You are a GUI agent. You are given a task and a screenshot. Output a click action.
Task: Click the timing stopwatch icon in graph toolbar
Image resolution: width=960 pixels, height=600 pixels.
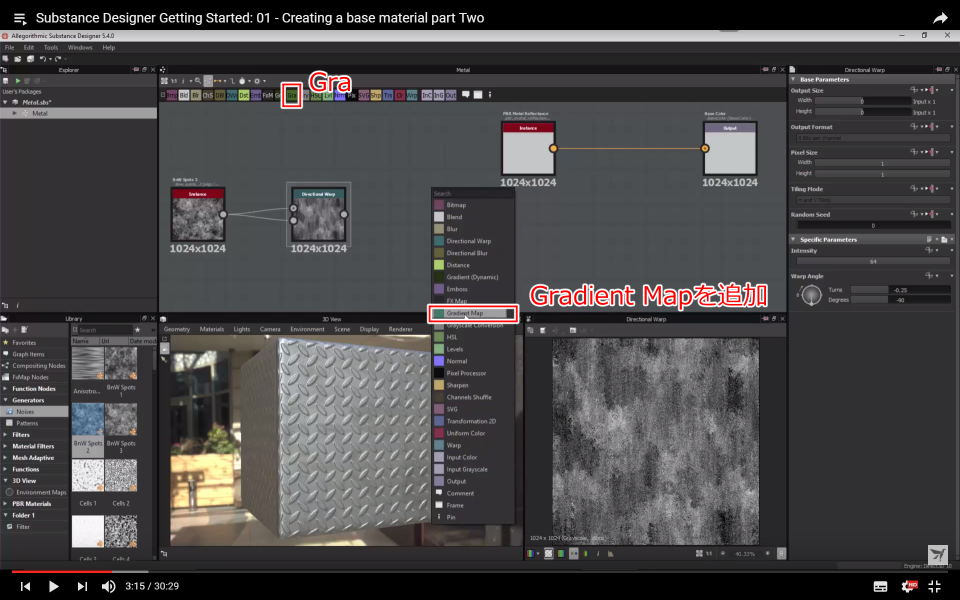[242, 81]
